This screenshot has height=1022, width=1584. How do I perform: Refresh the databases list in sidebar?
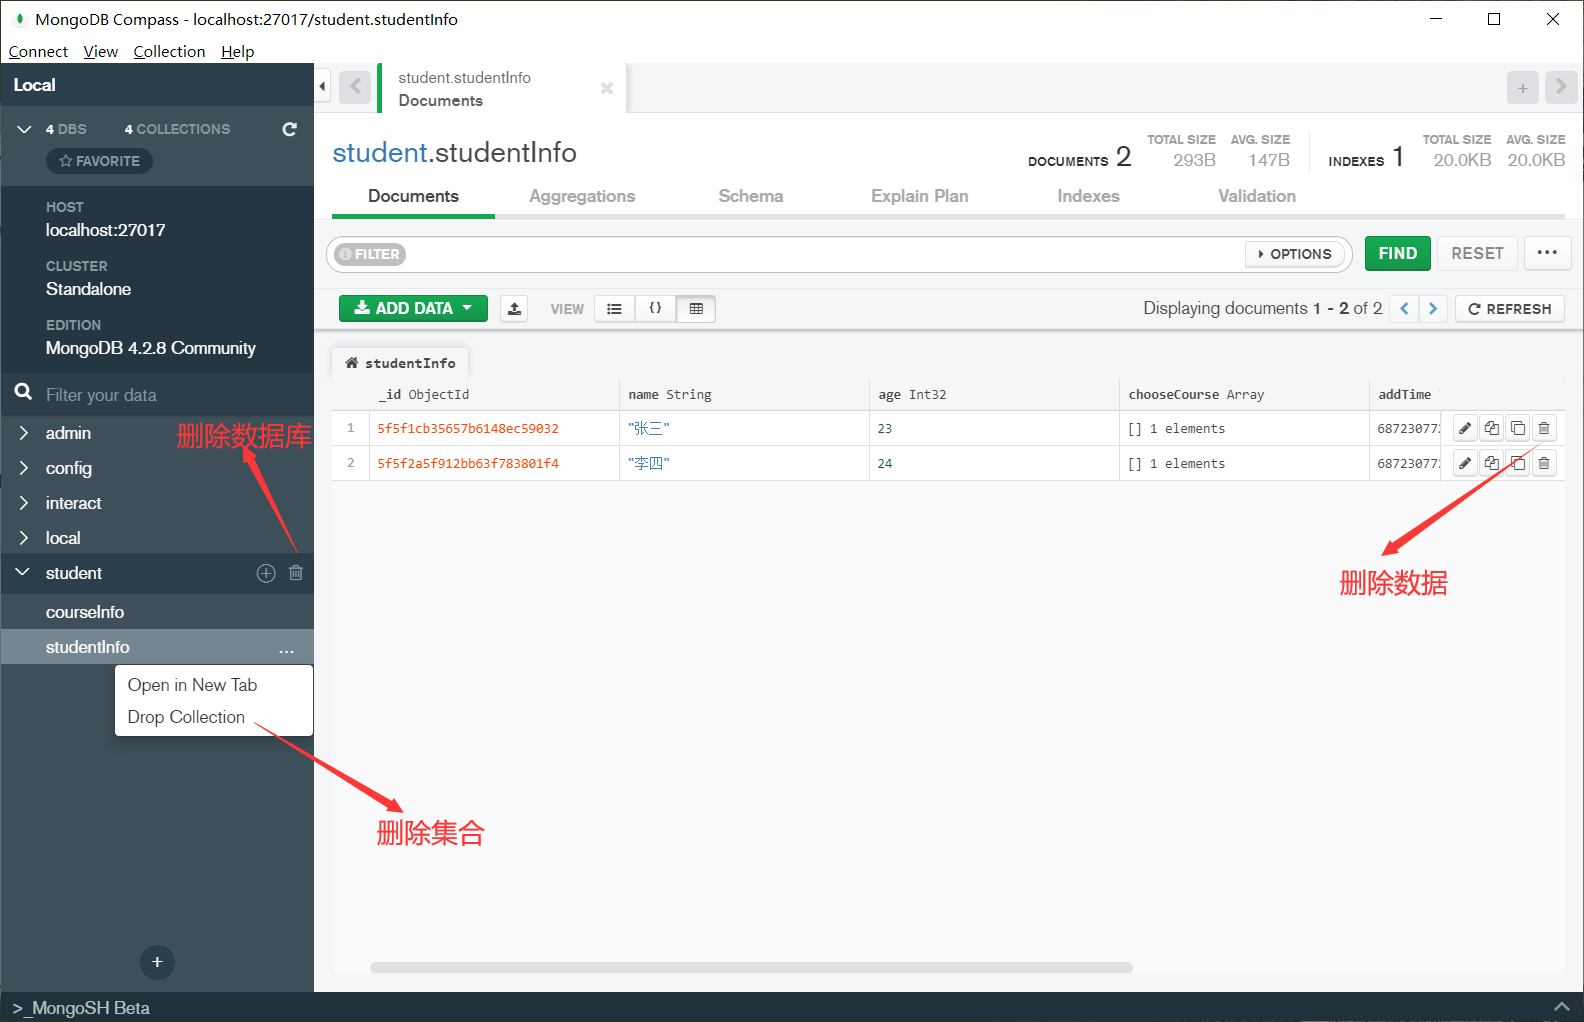(x=289, y=129)
